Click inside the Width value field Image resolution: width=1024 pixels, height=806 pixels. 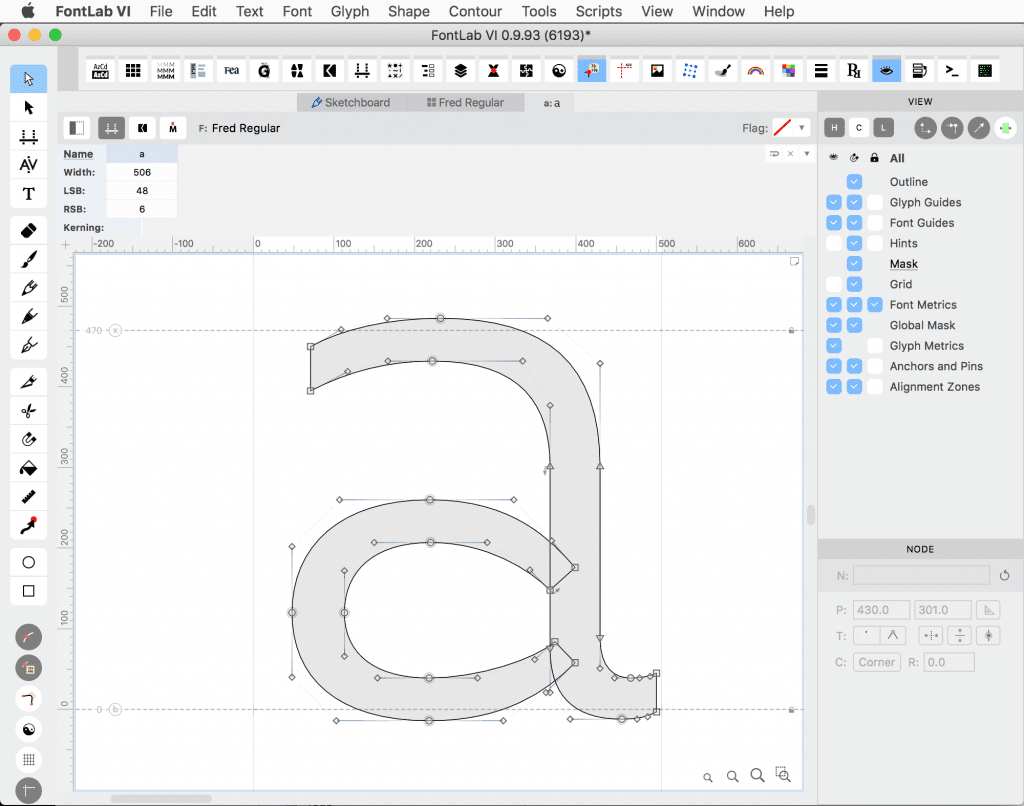[x=142, y=172]
